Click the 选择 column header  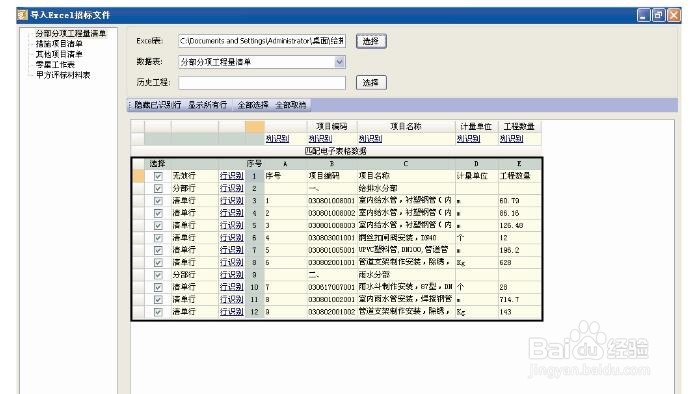157,164
